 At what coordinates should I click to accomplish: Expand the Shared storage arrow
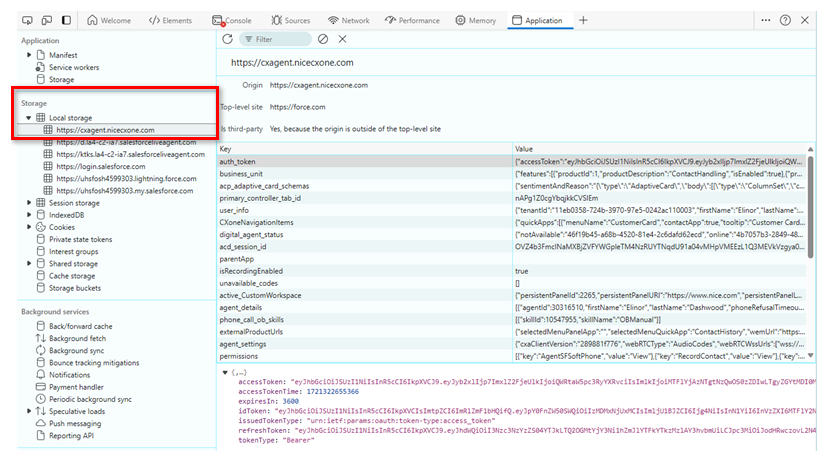click(29, 263)
